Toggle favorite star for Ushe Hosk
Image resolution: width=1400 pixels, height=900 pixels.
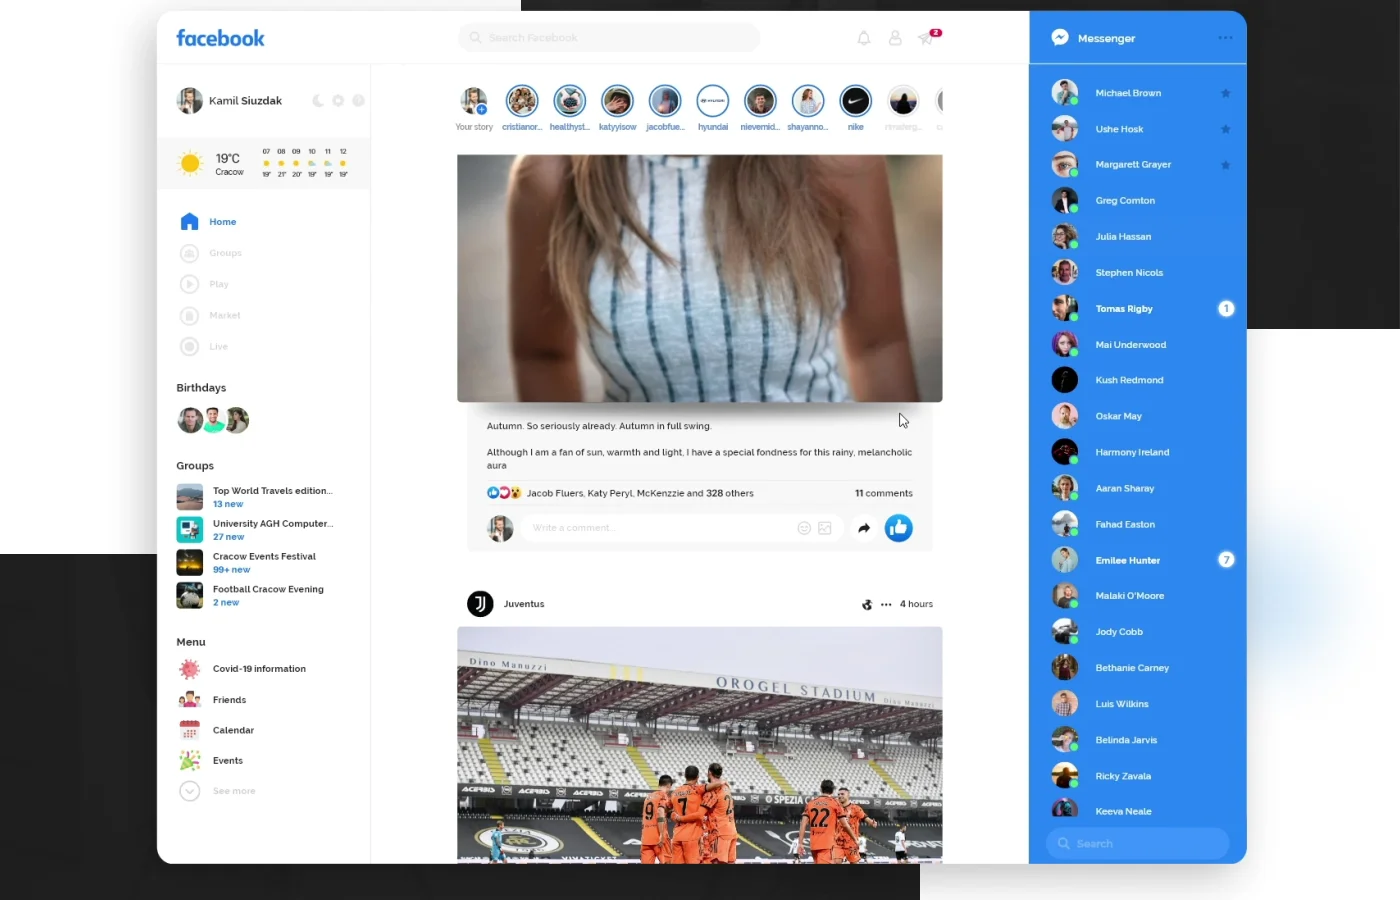coord(1225,129)
